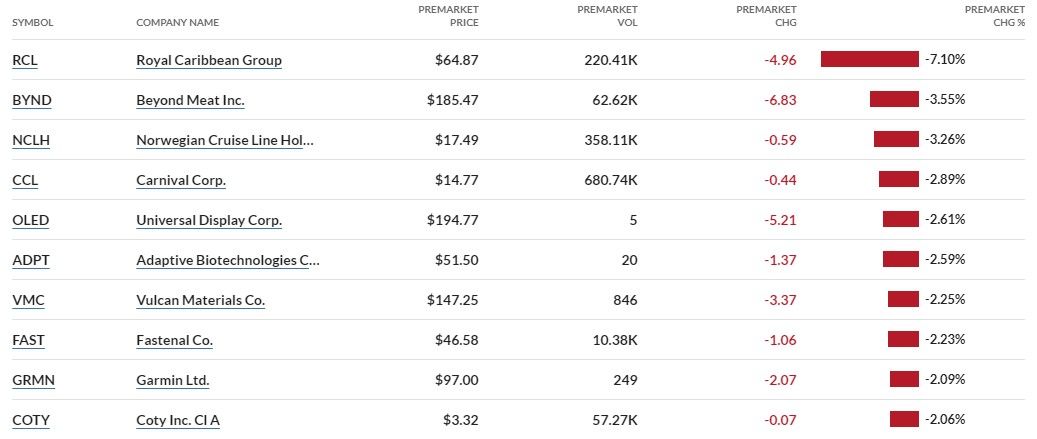Screen dimensions: 1037x439
Task: Open the OLED ticker link
Action: coord(30,220)
